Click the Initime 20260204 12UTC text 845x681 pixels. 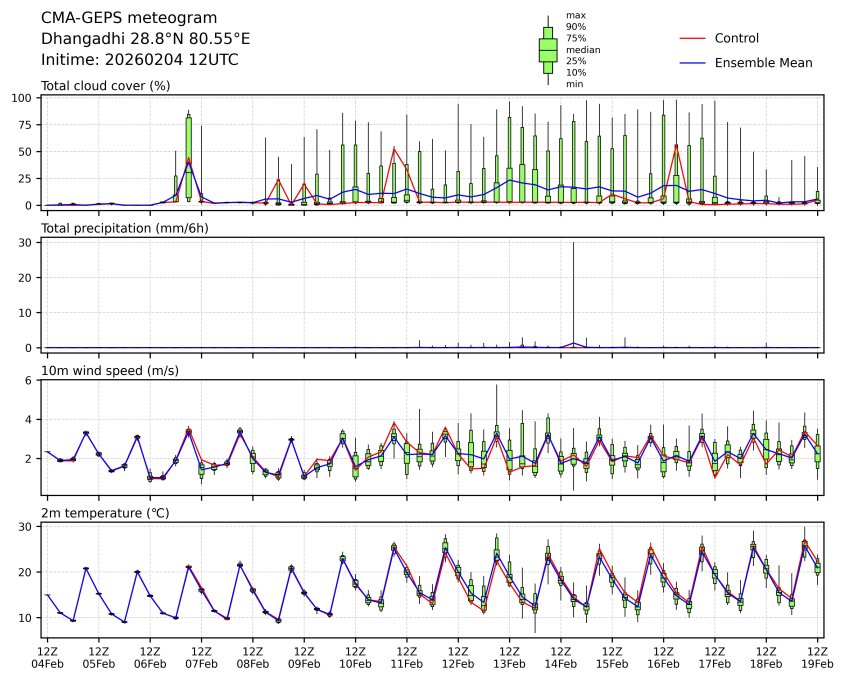click(x=139, y=60)
